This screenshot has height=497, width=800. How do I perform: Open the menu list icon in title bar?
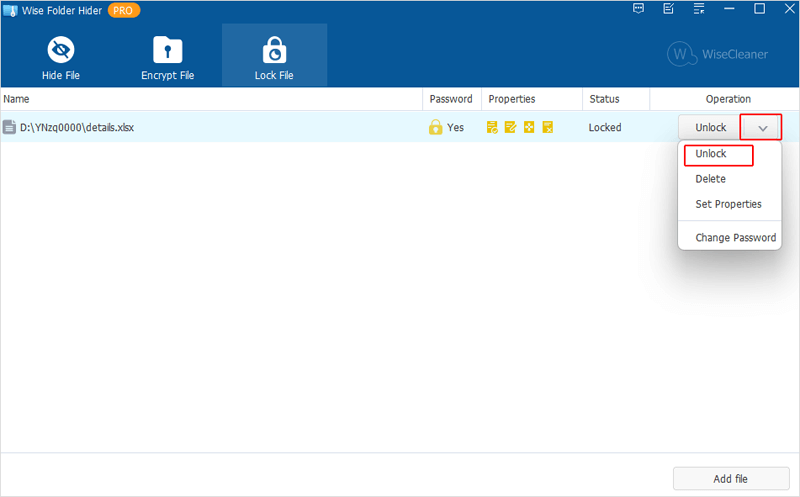point(698,9)
